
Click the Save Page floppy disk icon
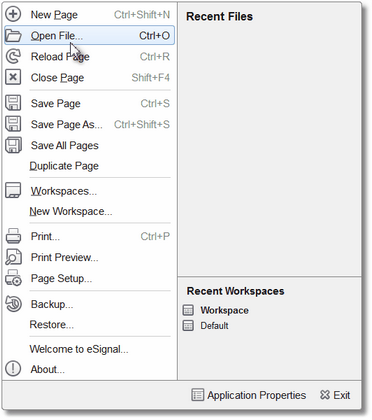(x=13, y=103)
